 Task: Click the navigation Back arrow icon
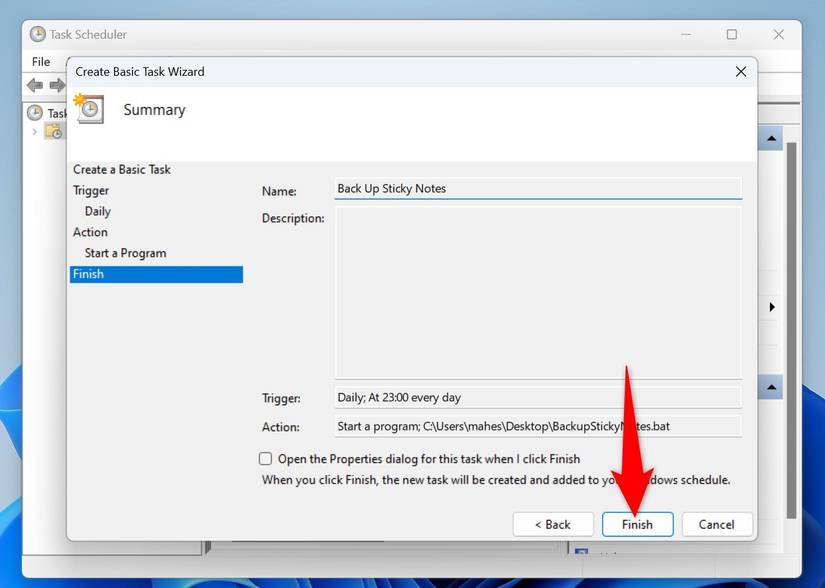click(34, 84)
